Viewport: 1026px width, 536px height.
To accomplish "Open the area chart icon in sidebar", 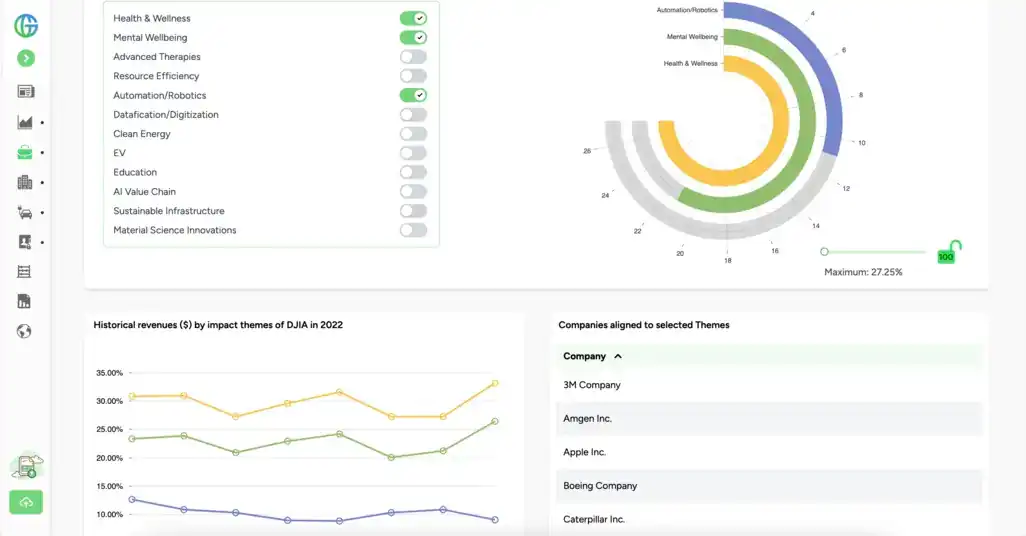I will pos(26,123).
